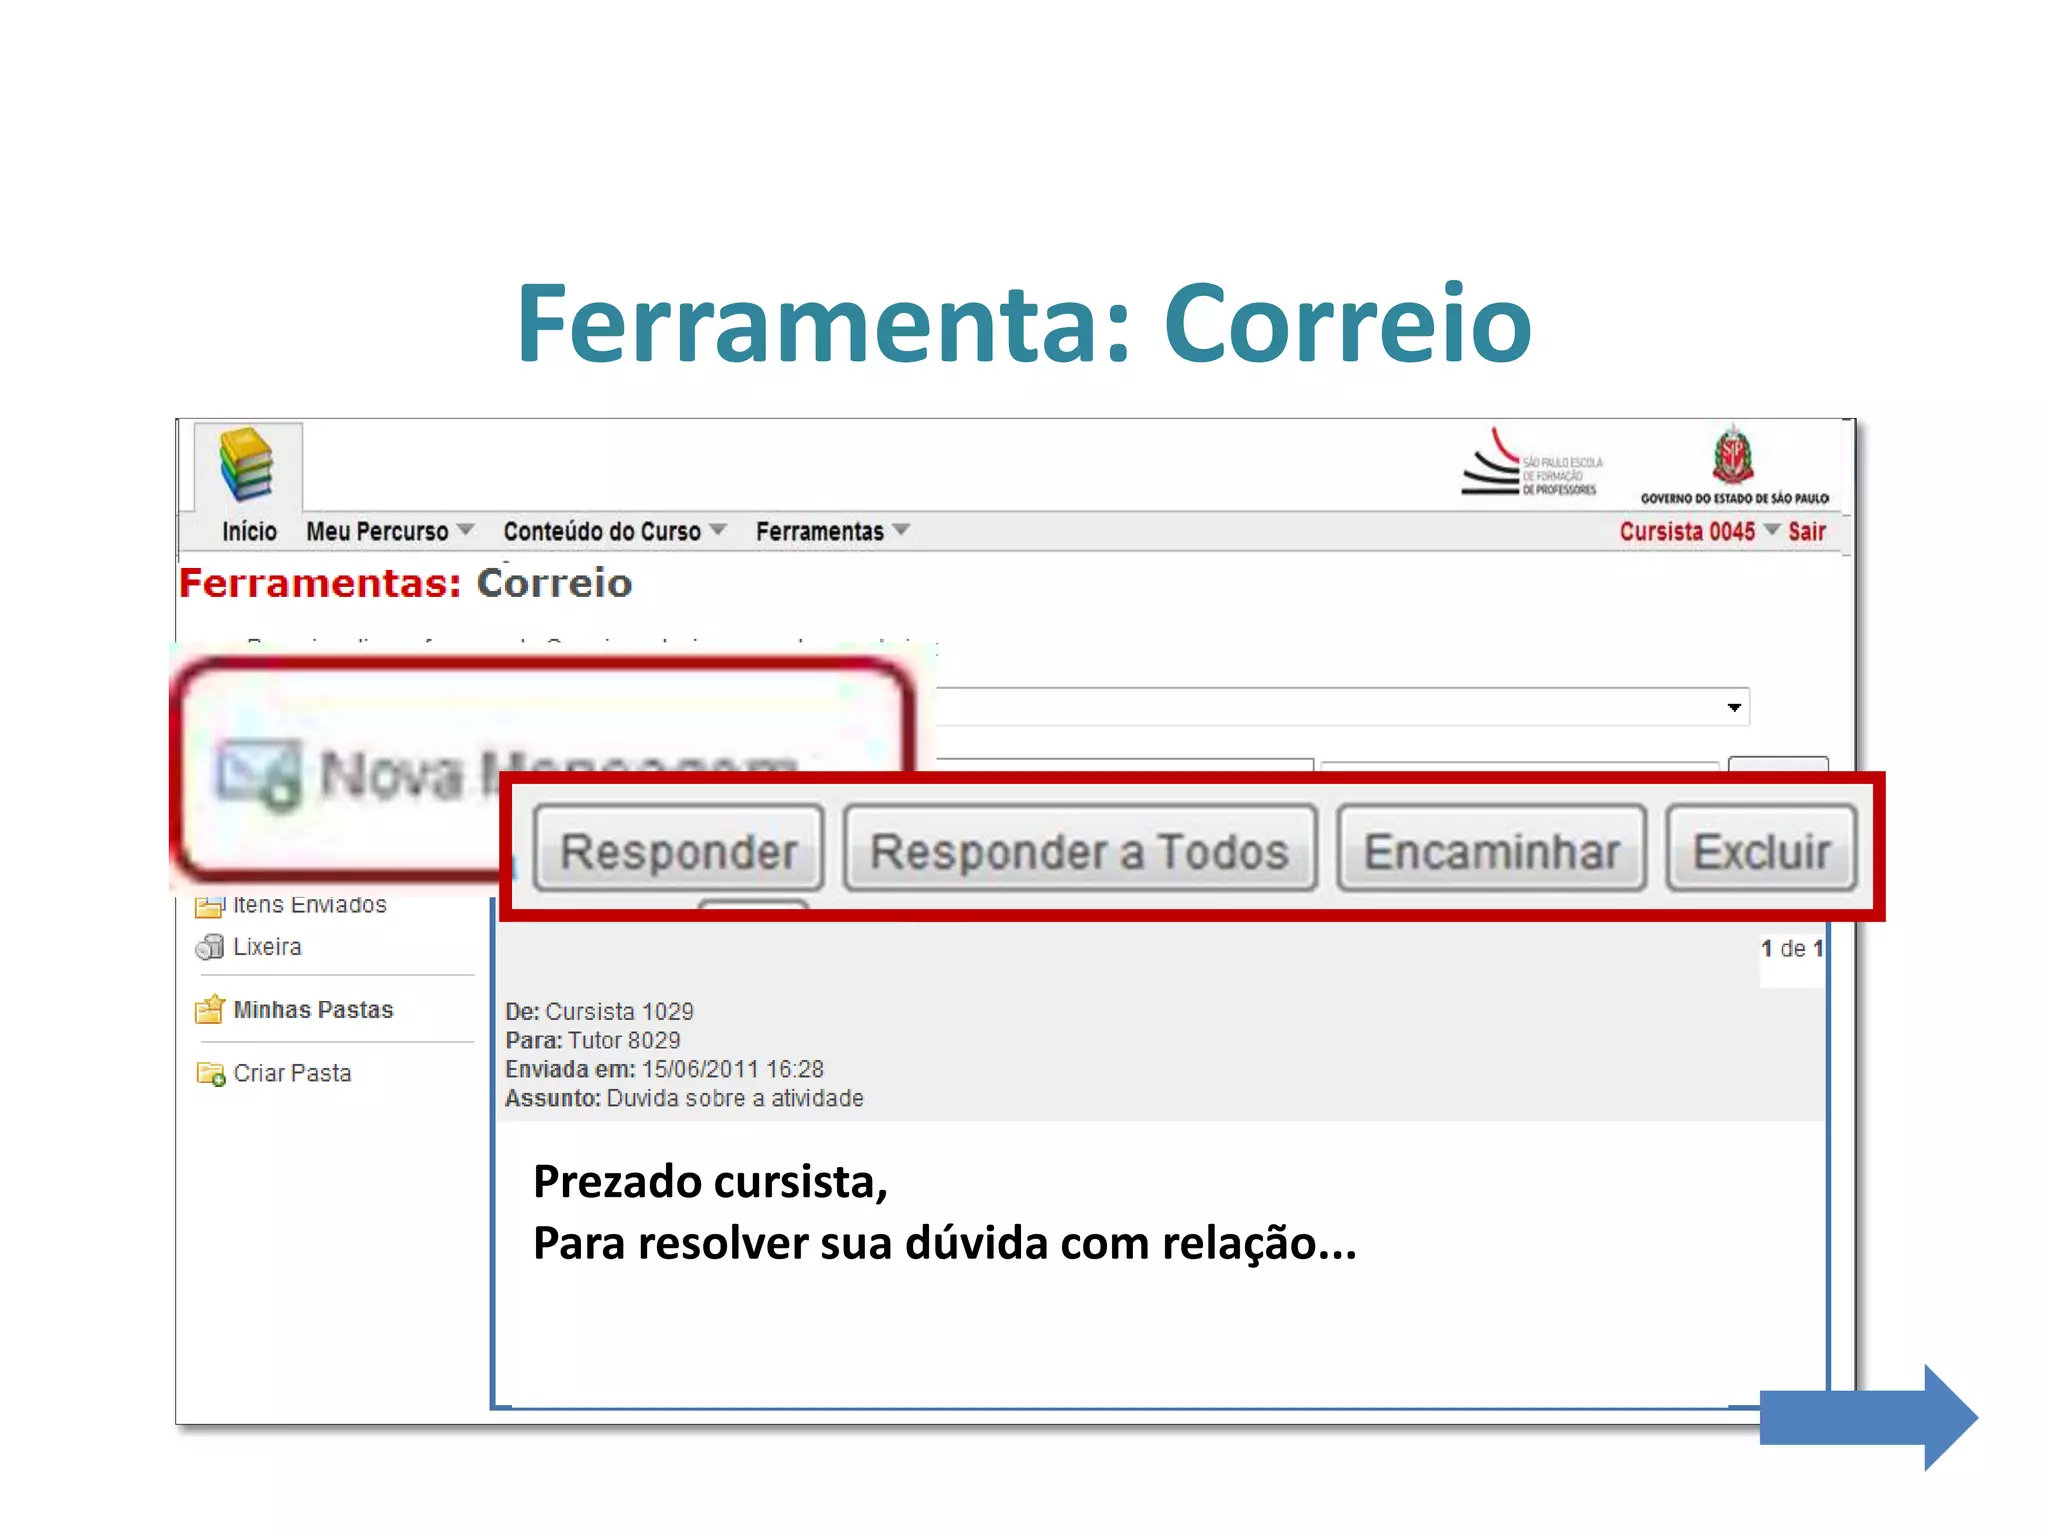Click the Encaminhar button

coord(1492,850)
